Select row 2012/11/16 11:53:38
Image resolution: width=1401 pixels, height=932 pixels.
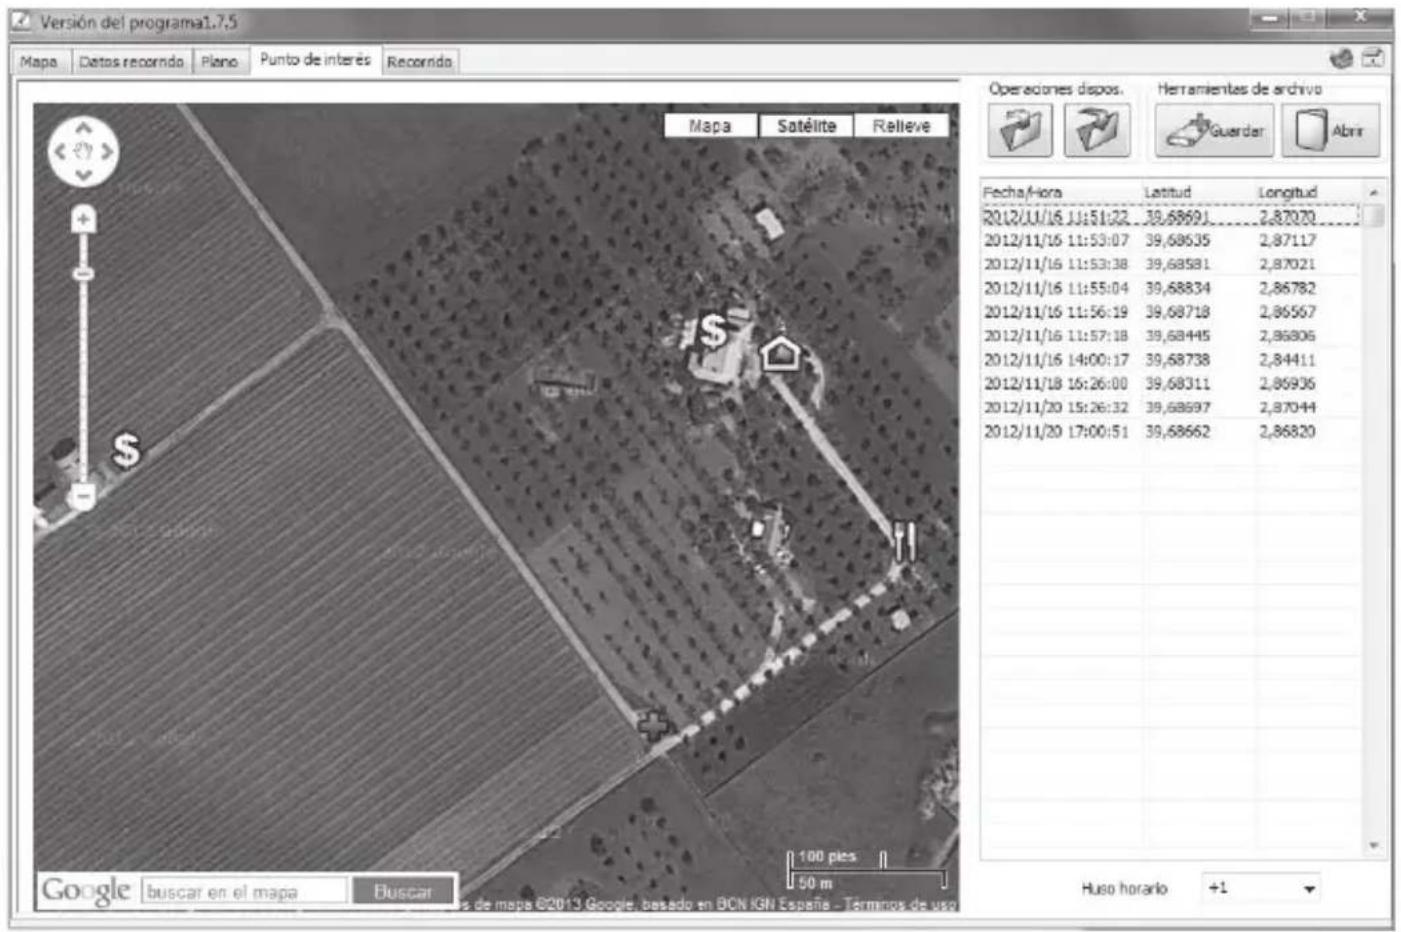pos(1171,264)
